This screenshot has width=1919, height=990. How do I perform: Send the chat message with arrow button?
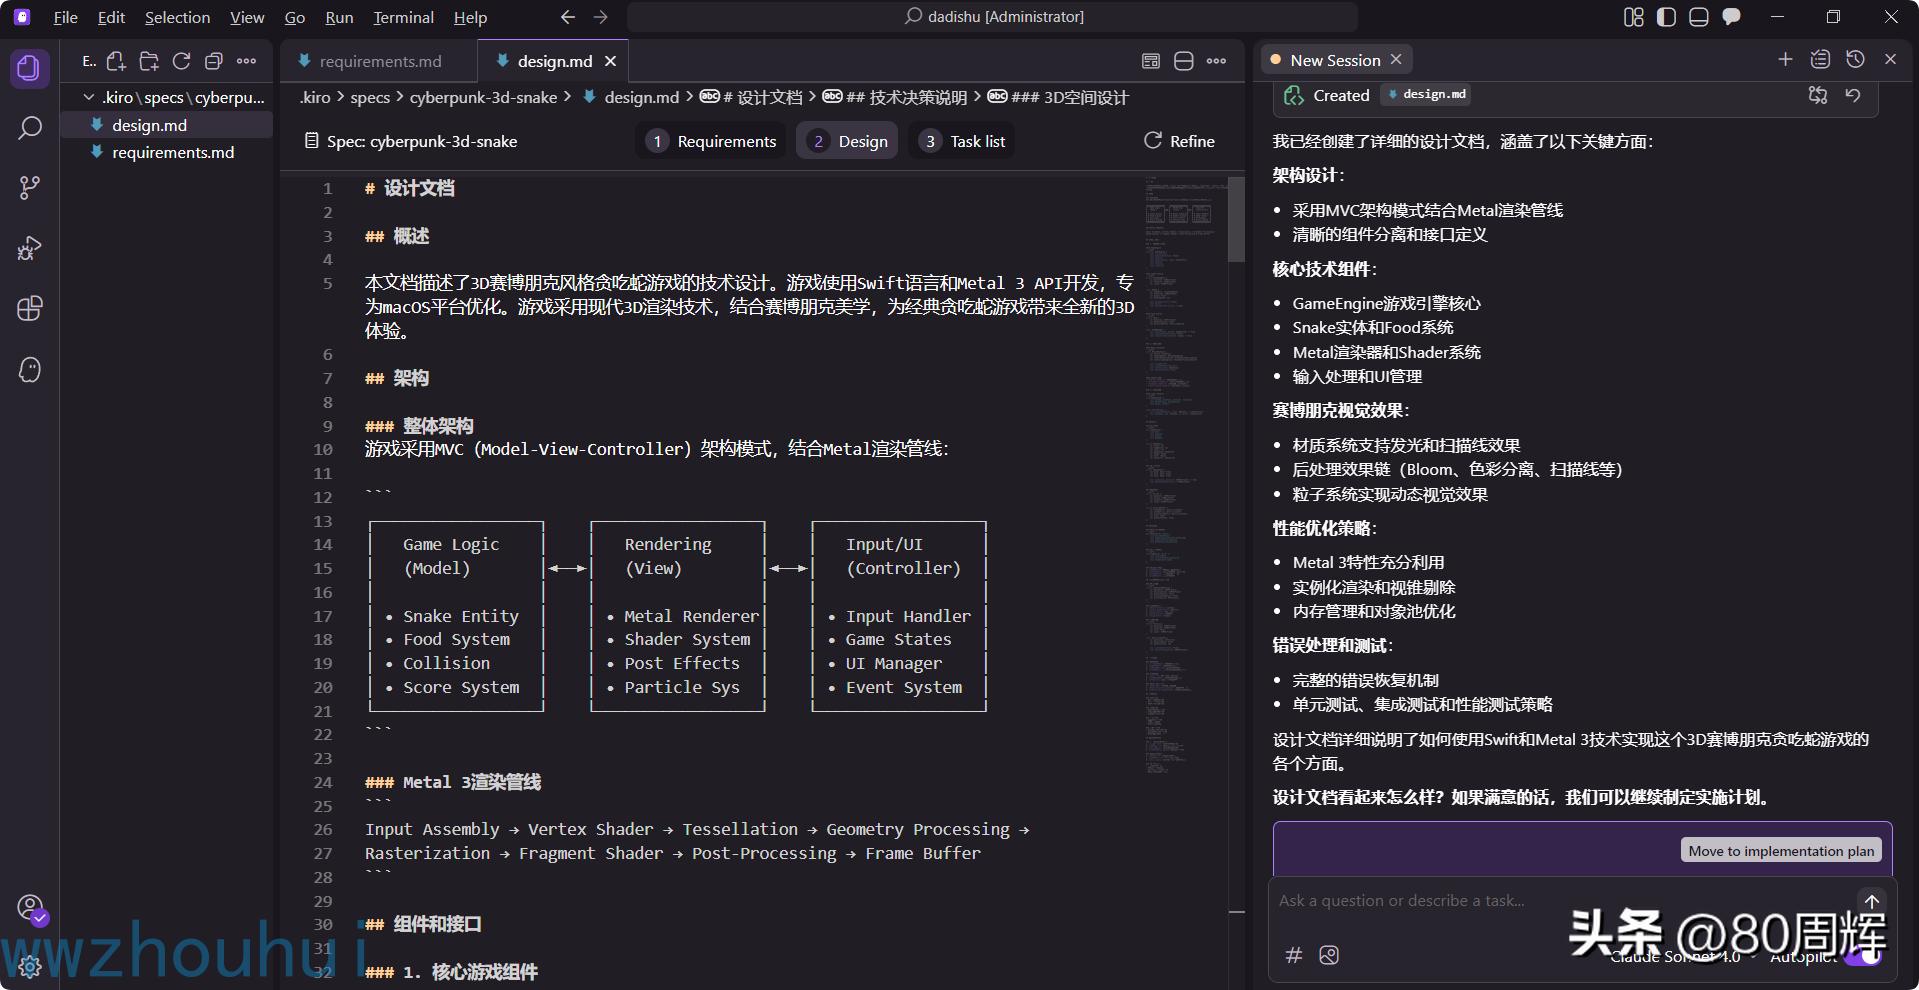point(1872,901)
